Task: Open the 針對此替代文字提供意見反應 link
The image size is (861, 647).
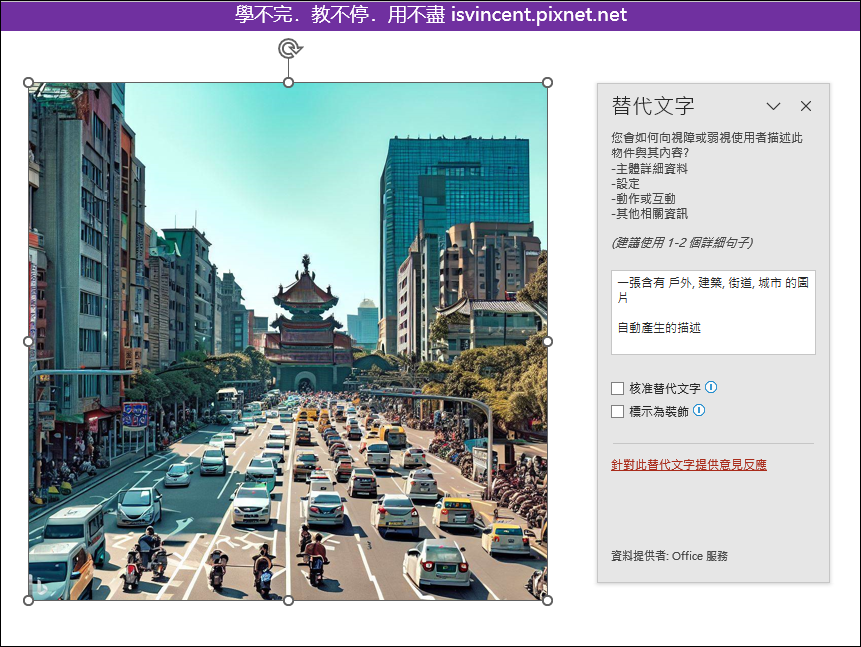Action: [x=689, y=465]
